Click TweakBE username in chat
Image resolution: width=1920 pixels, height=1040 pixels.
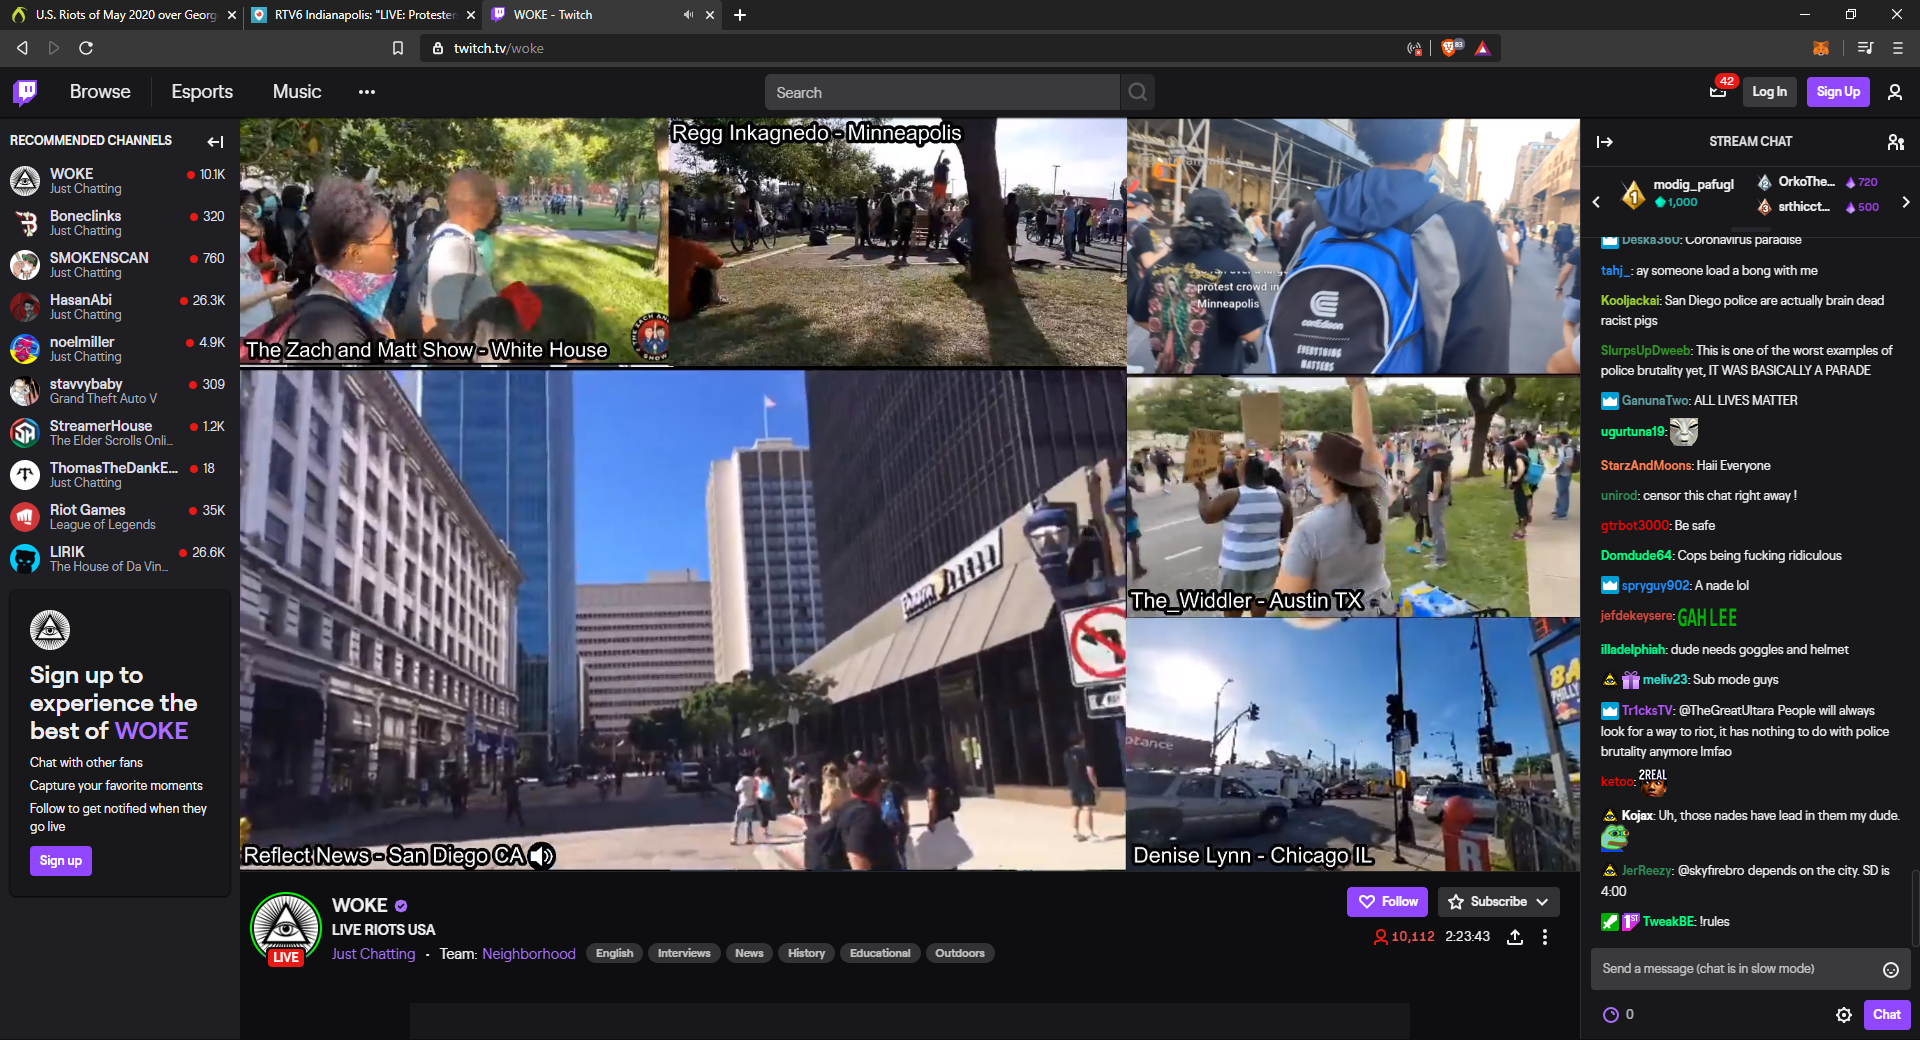coord(1668,922)
